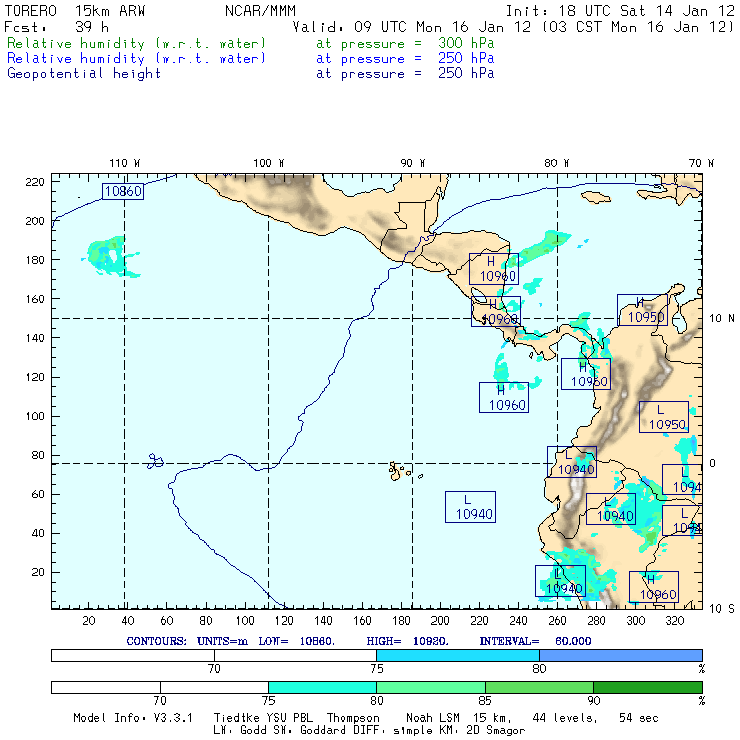The height and width of the screenshot is (740, 740).
Task: Pick the dark green above-90% swatch
Action: 648,687
